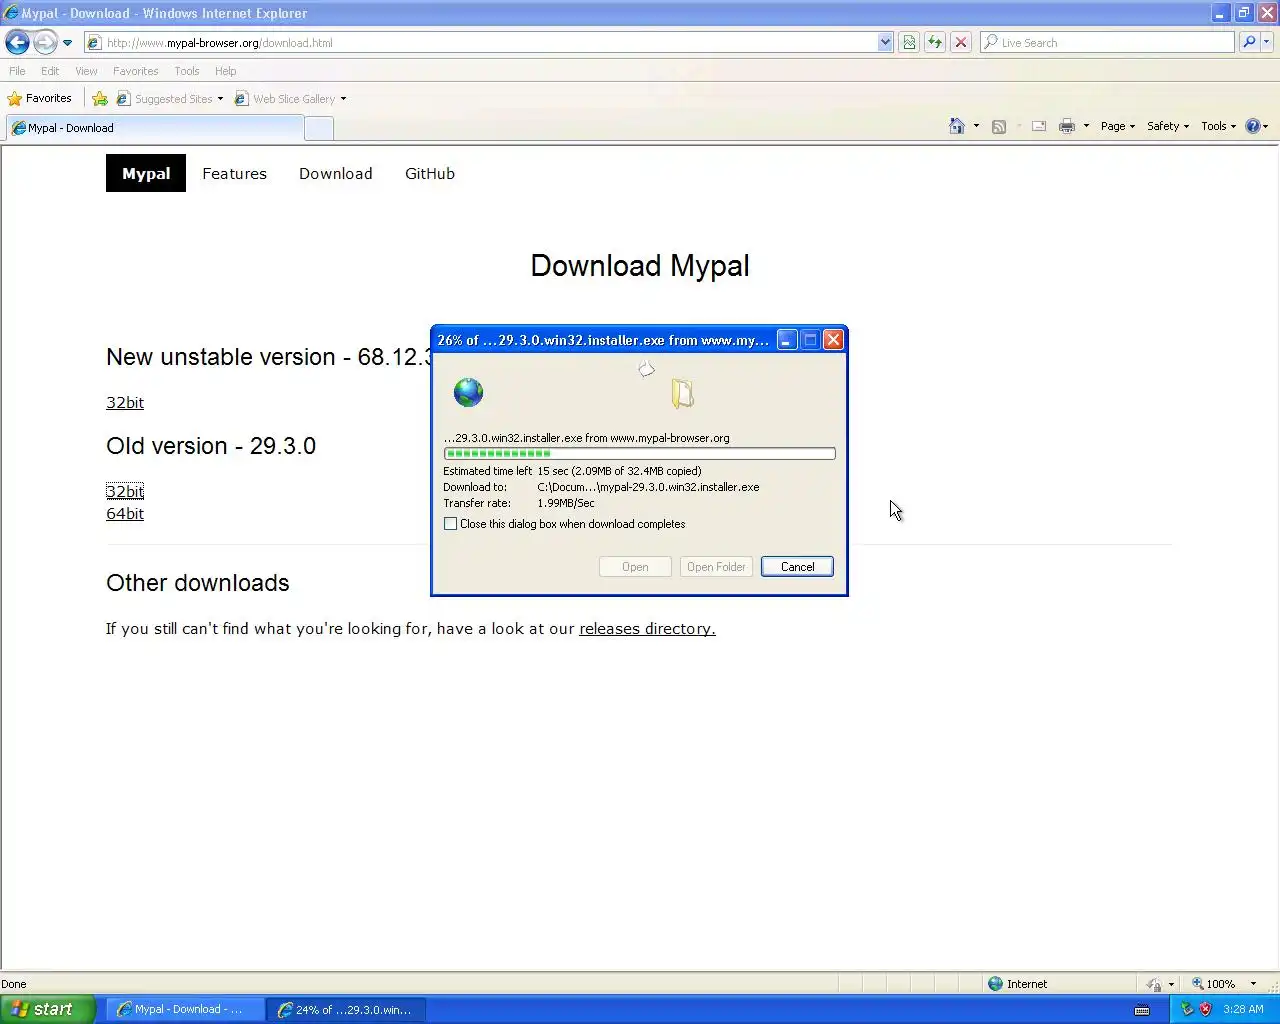Click the Safely Remove Hardware tray icon

(x=1187, y=1009)
